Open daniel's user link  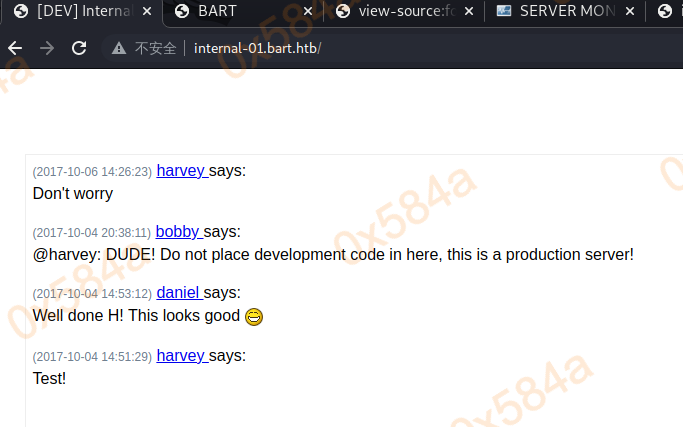[x=178, y=292]
